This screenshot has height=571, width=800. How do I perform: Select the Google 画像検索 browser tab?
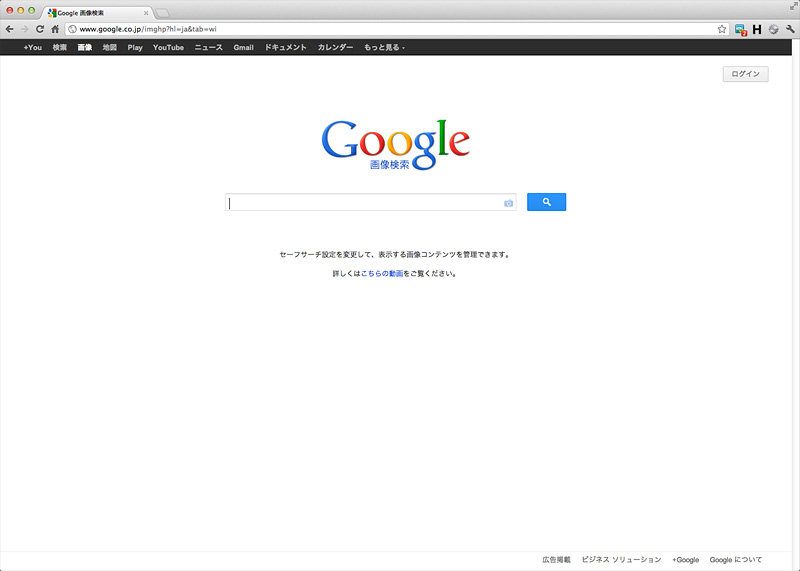pos(97,13)
